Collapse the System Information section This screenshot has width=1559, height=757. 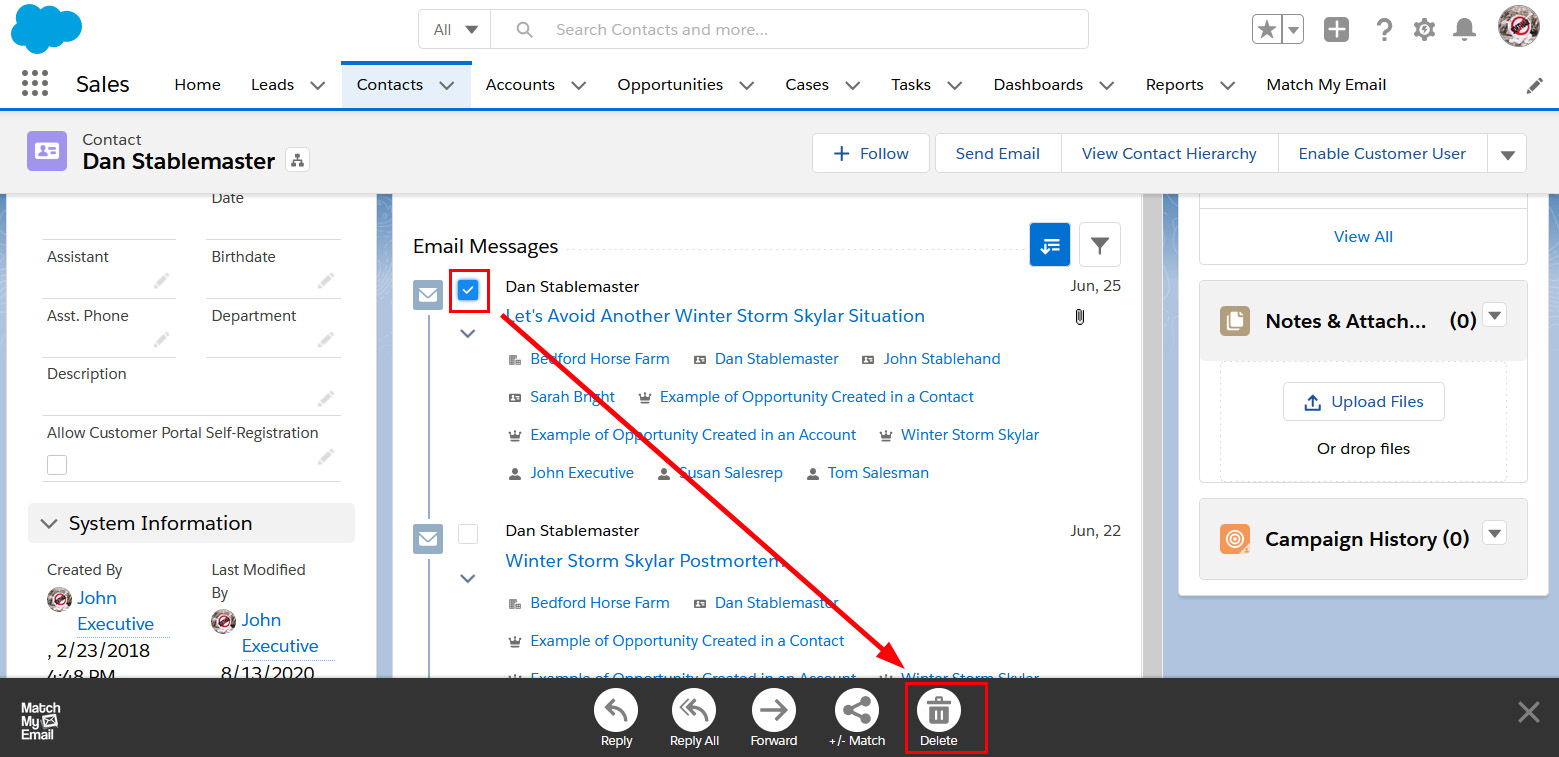48,523
